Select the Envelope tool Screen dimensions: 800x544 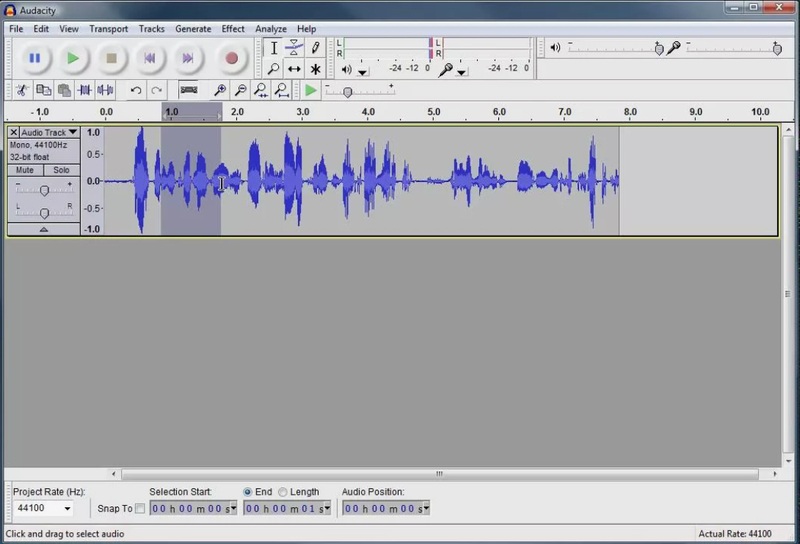294,48
